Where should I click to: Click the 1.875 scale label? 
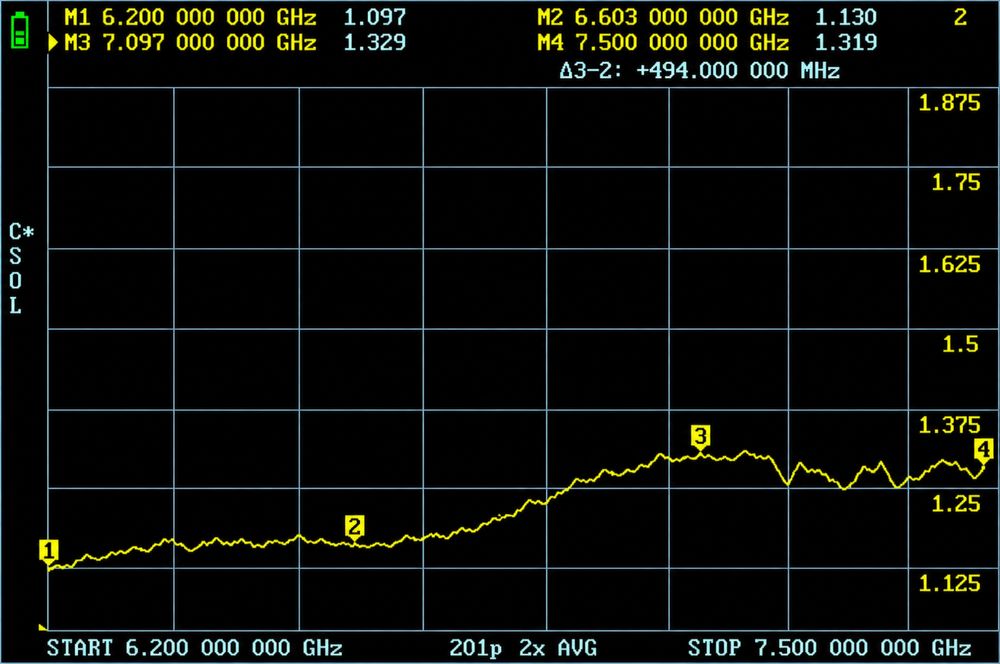point(949,103)
